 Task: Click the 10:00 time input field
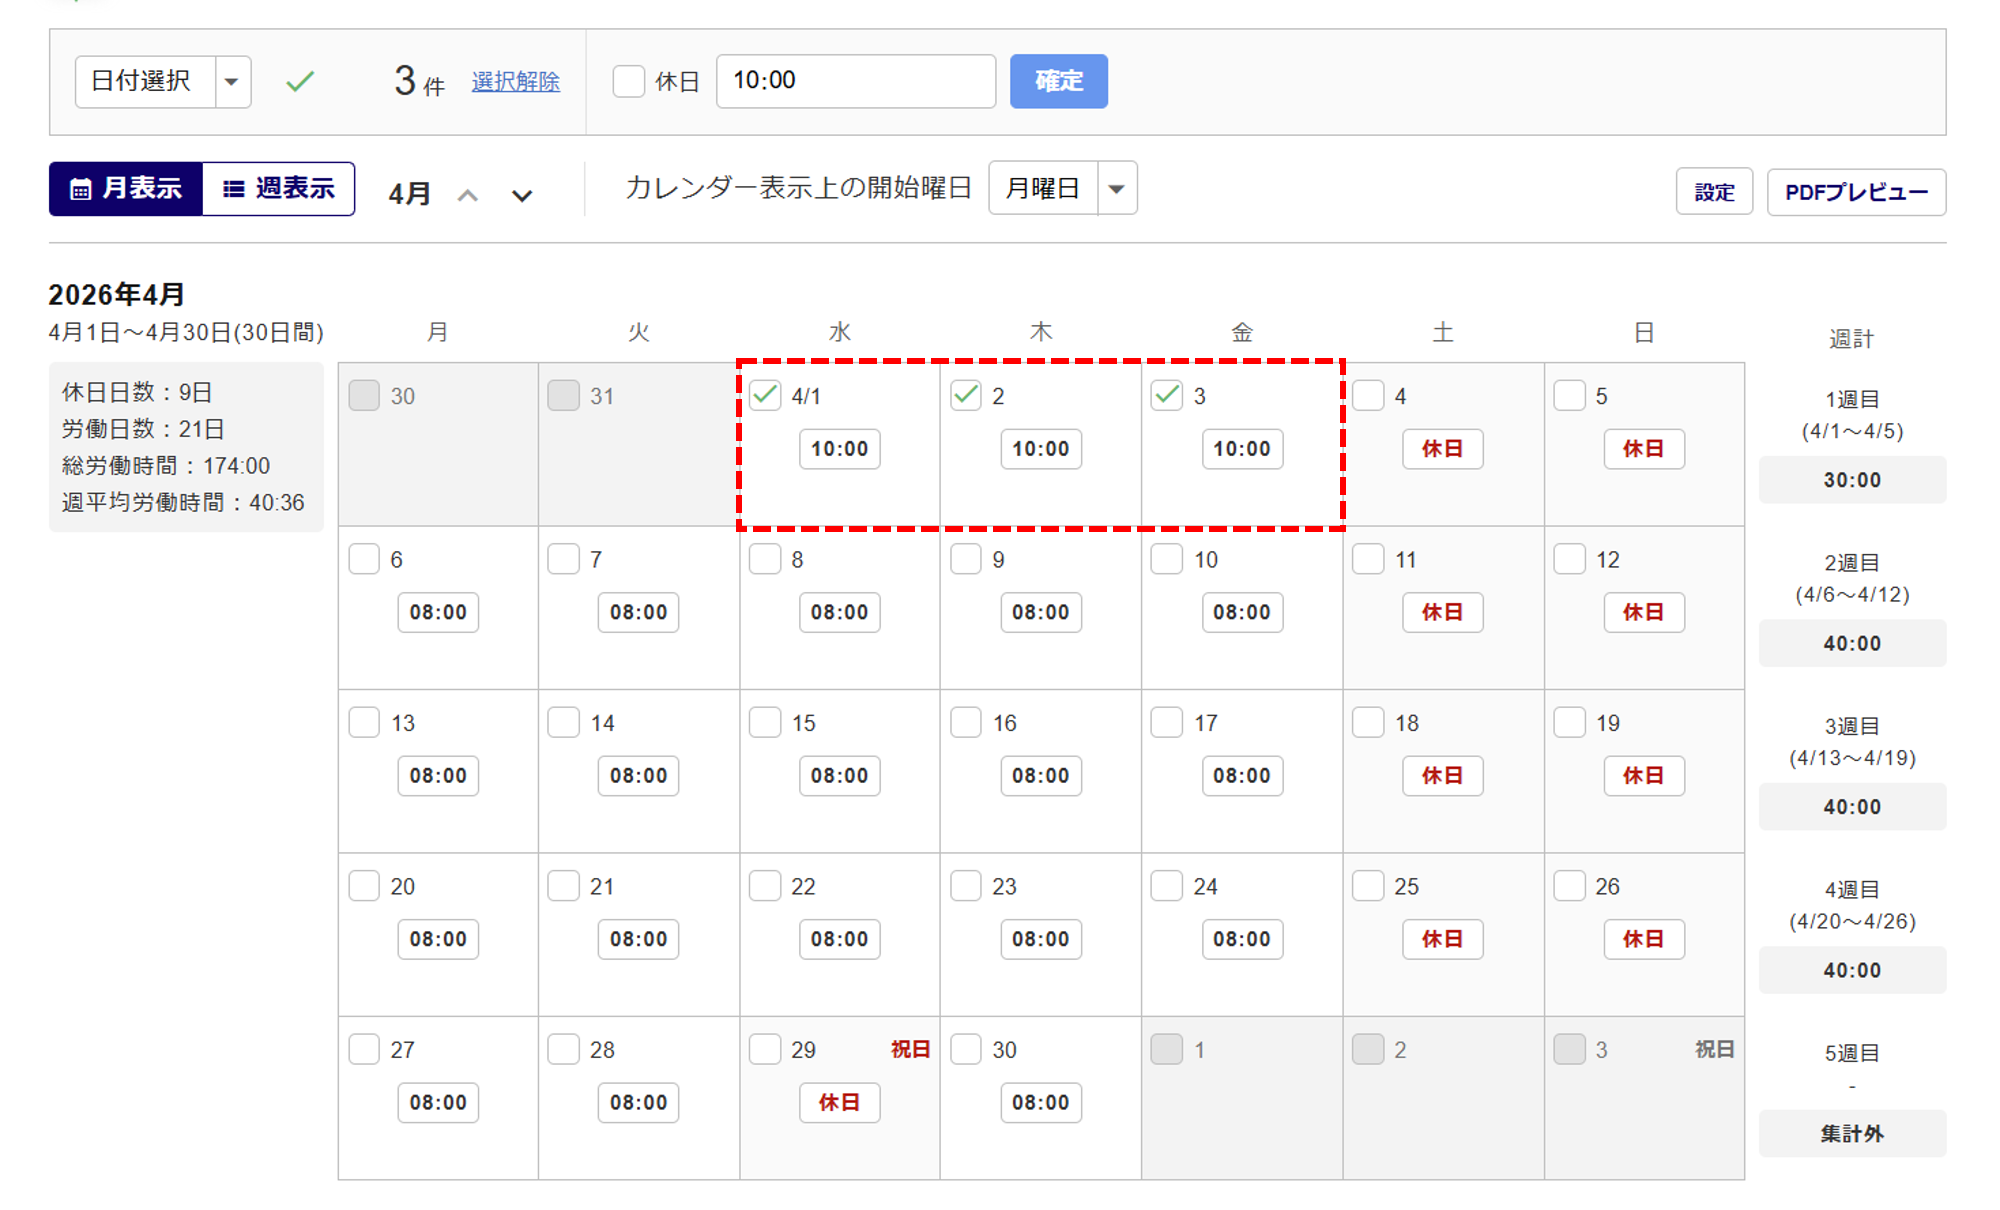click(x=855, y=81)
